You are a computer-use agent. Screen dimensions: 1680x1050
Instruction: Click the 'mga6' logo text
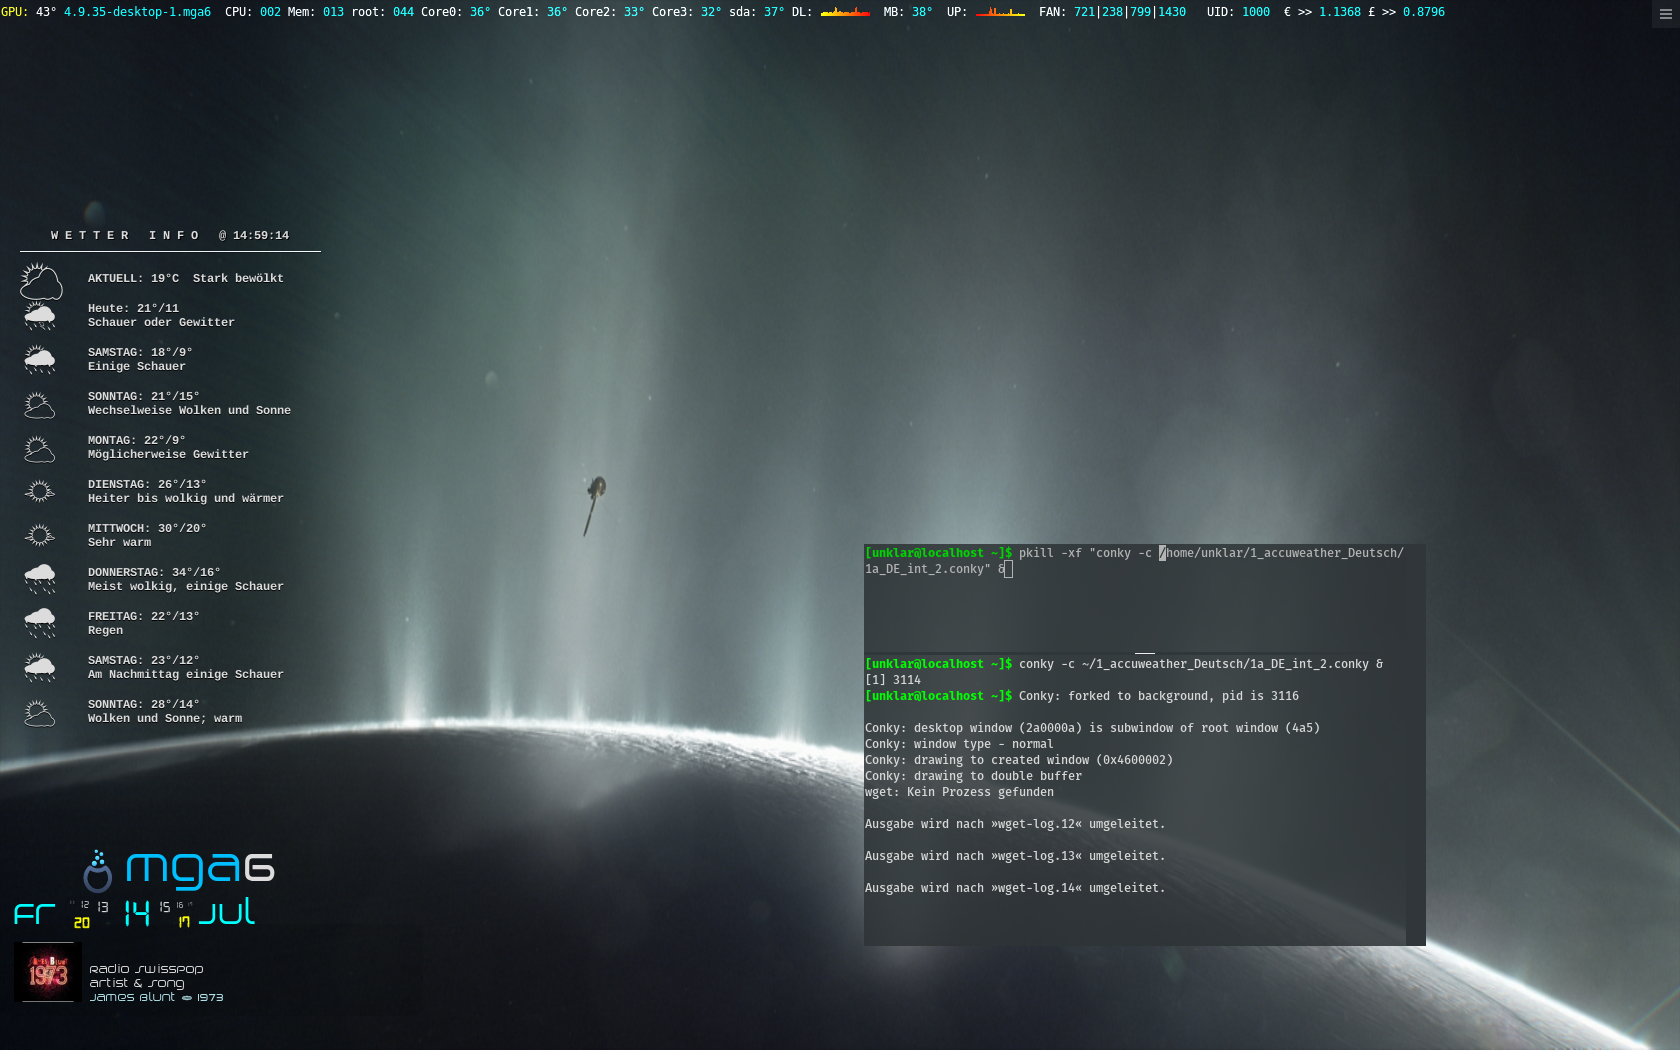pyautogui.click(x=200, y=870)
